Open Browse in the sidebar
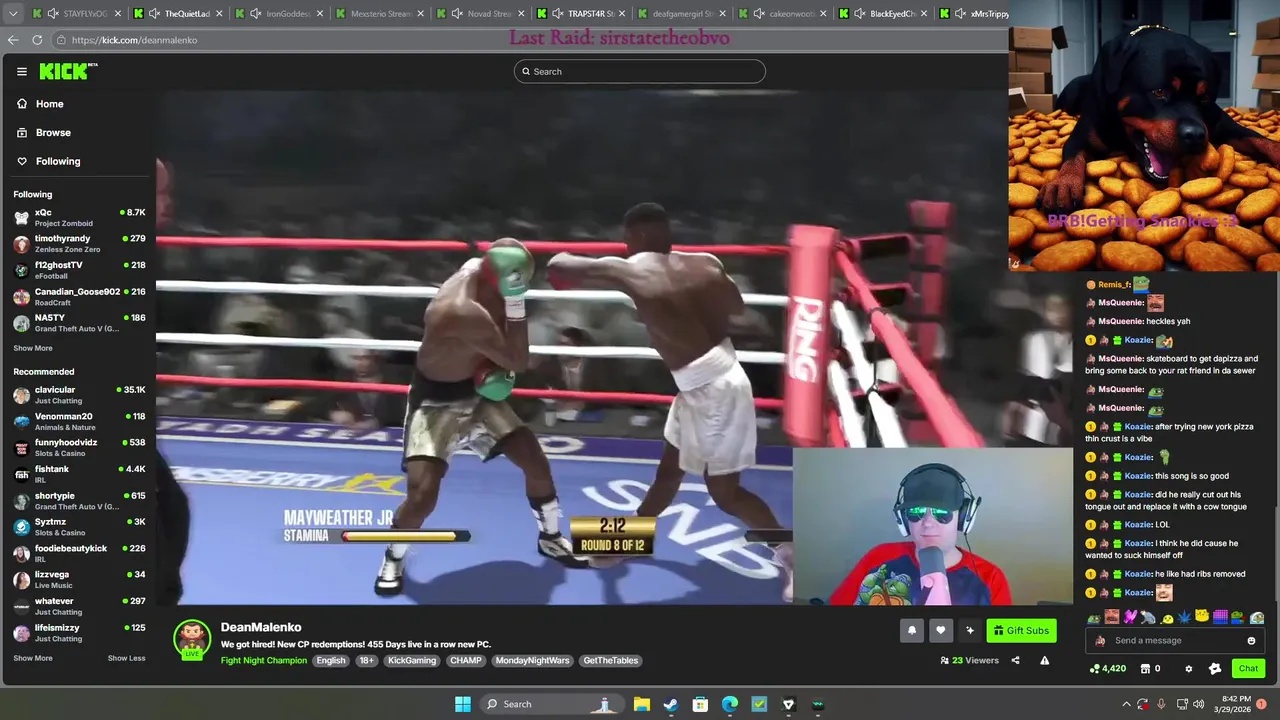1280x720 pixels. 44,132
